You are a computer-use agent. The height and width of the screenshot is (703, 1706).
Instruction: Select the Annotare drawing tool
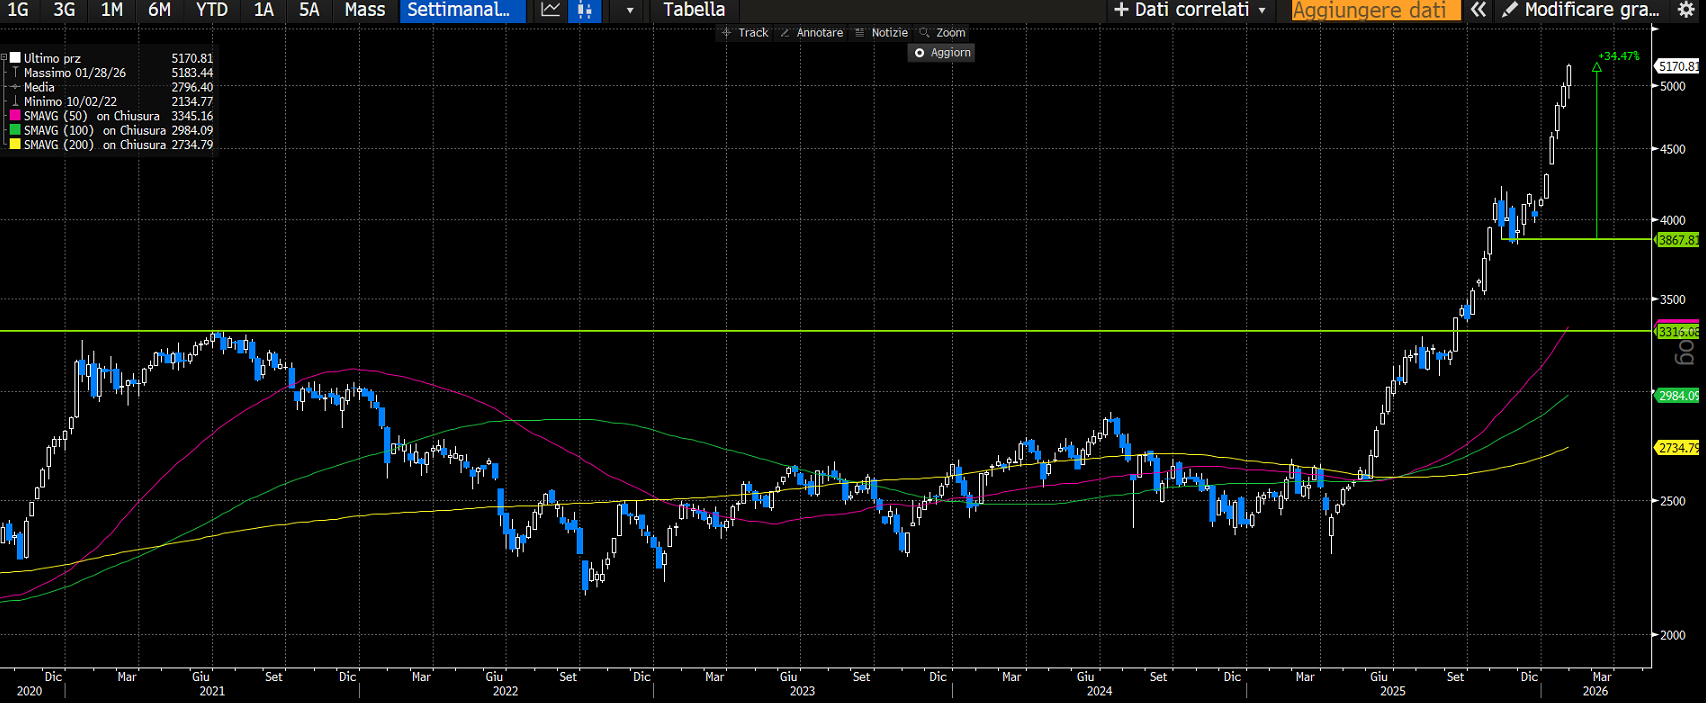click(x=812, y=33)
